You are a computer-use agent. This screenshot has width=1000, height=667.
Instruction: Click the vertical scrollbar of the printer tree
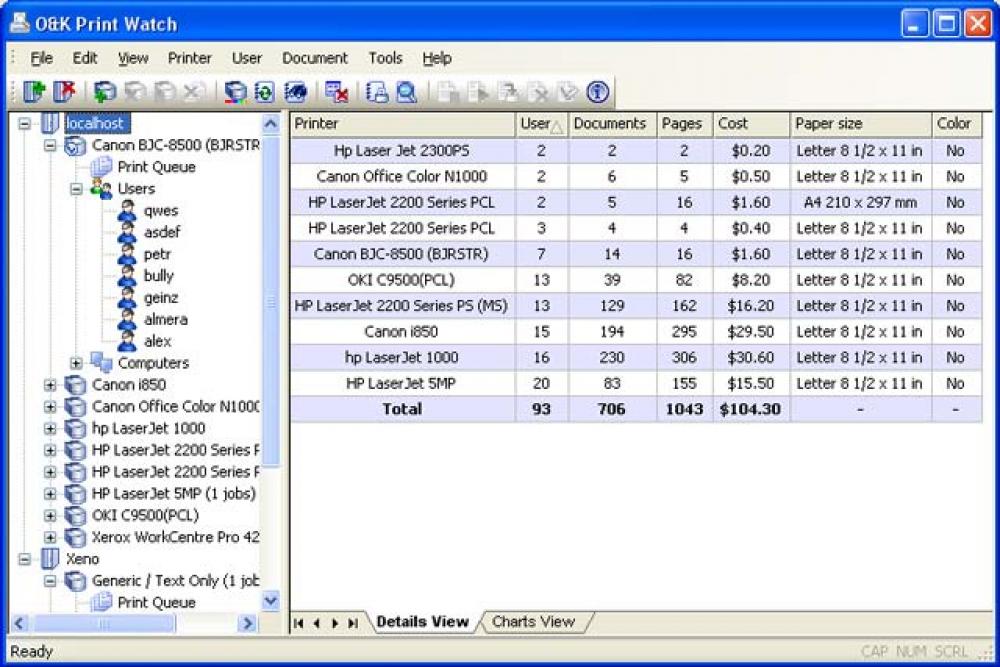[x=270, y=300]
